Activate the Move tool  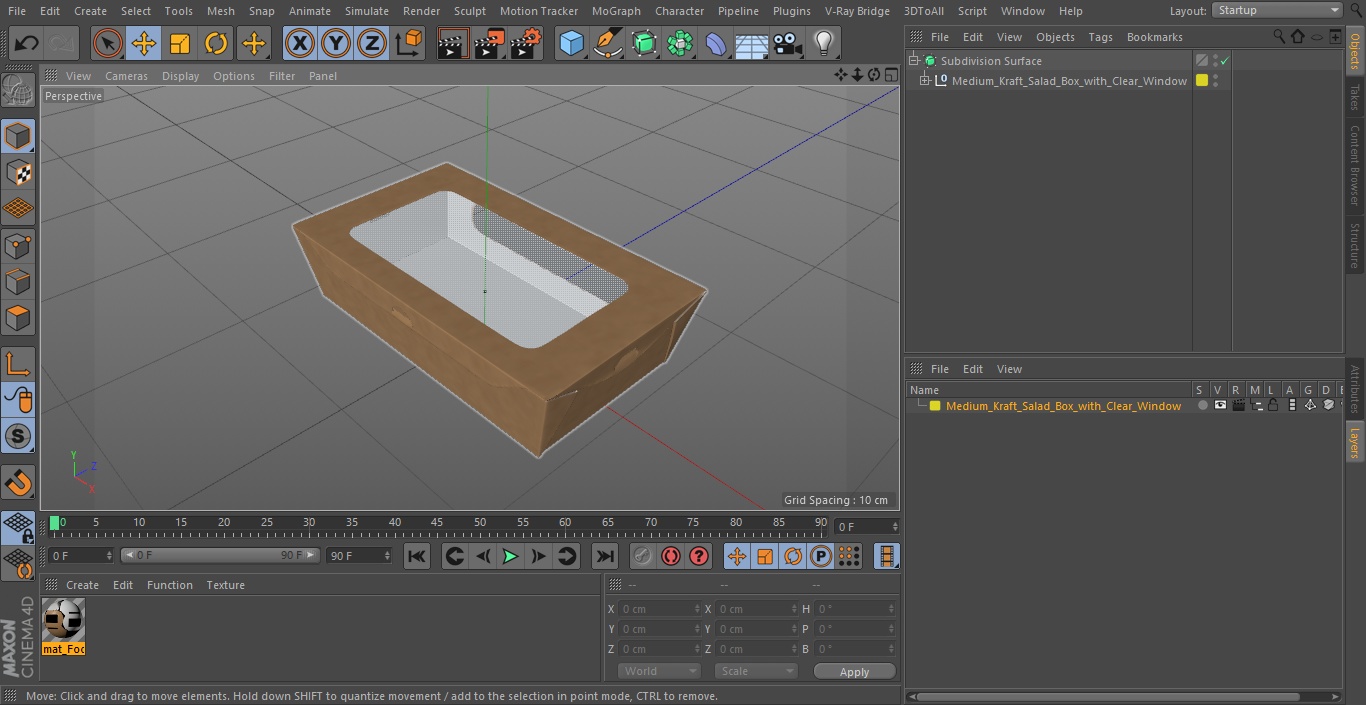[x=144, y=43]
